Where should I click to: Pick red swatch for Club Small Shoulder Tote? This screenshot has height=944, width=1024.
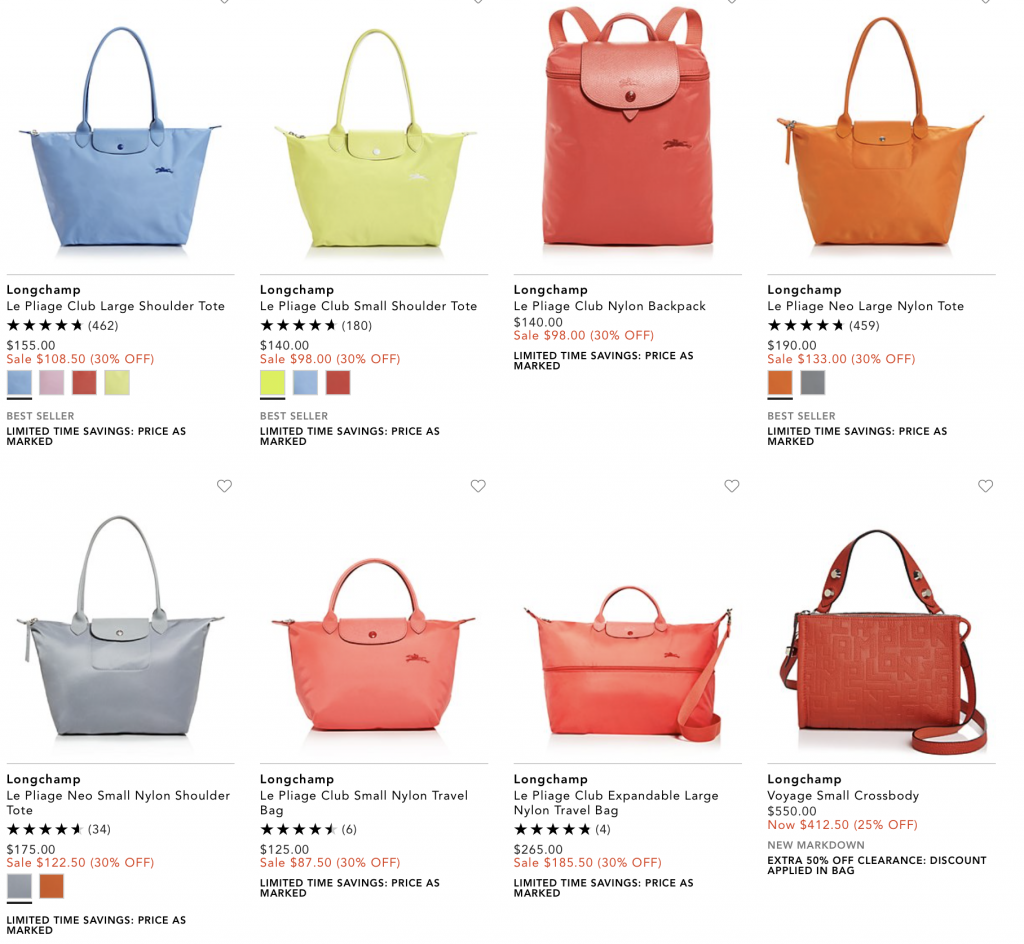click(338, 383)
